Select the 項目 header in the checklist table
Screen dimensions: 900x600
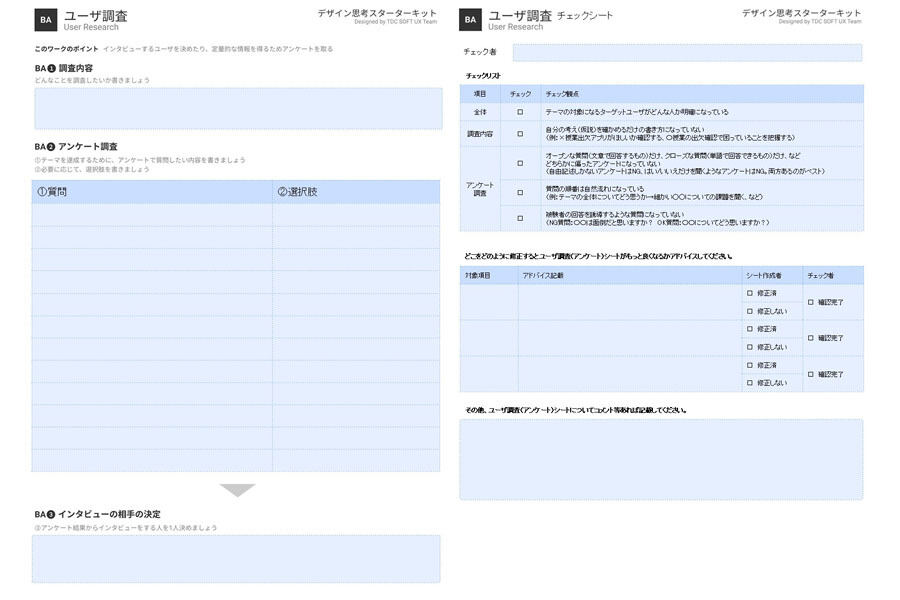[480, 94]
